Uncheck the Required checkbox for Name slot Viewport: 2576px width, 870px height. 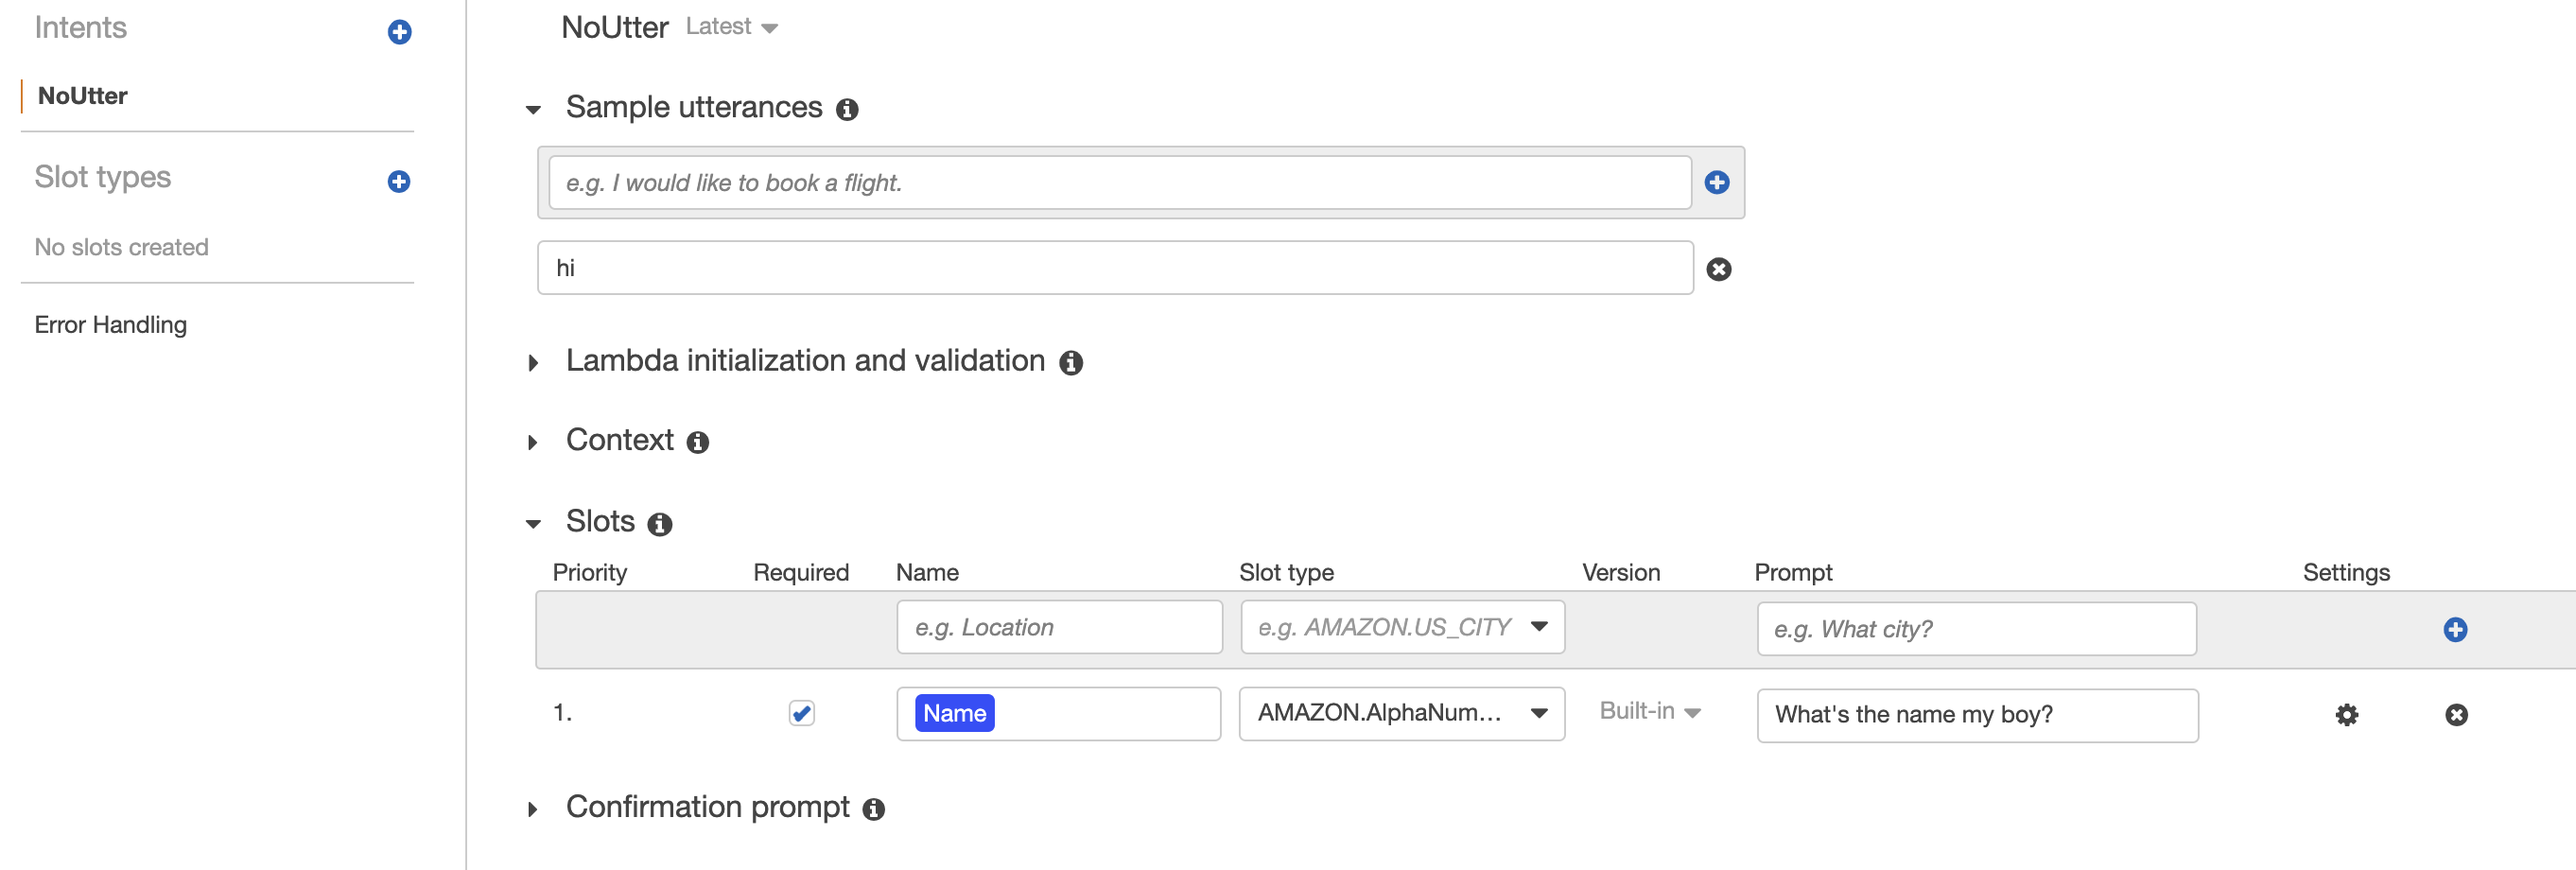coord(801,713)
